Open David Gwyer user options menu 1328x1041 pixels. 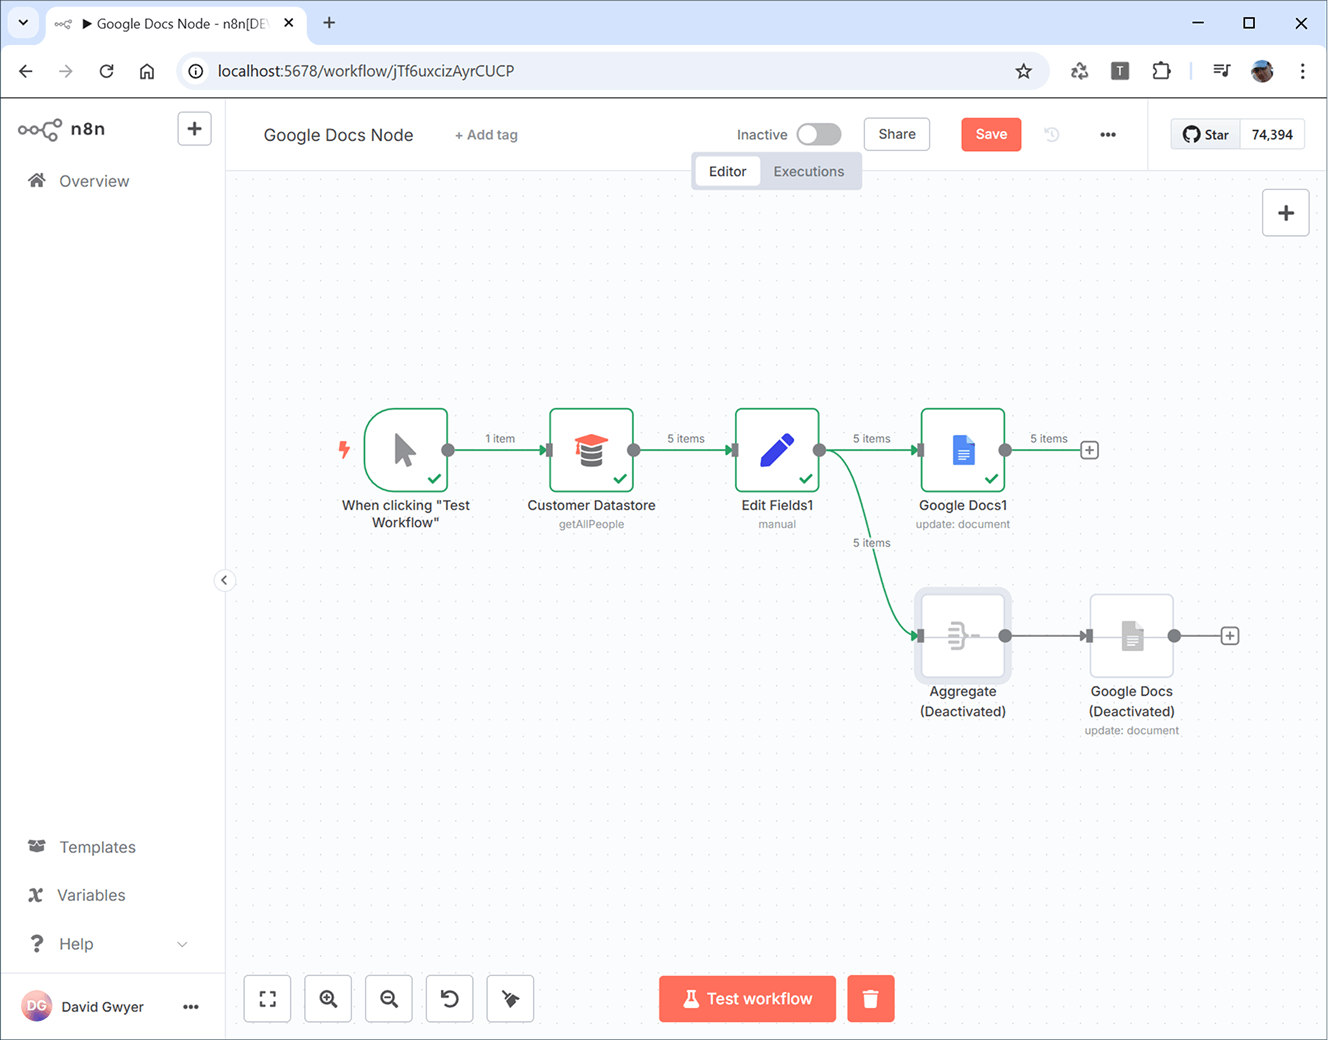[x=191, y=1007]
